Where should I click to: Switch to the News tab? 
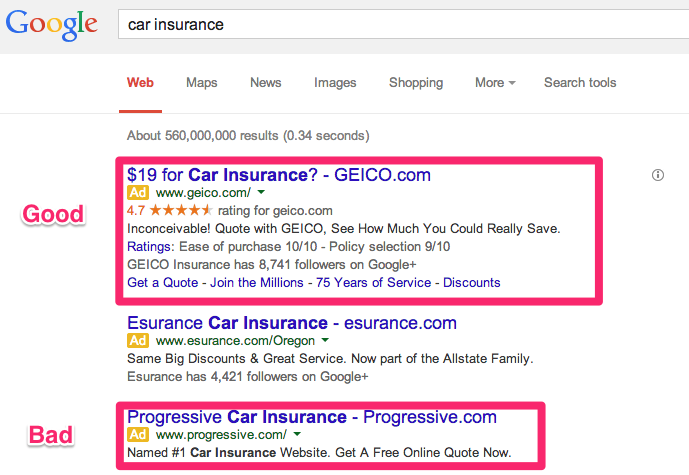click(x=265, y=83)
